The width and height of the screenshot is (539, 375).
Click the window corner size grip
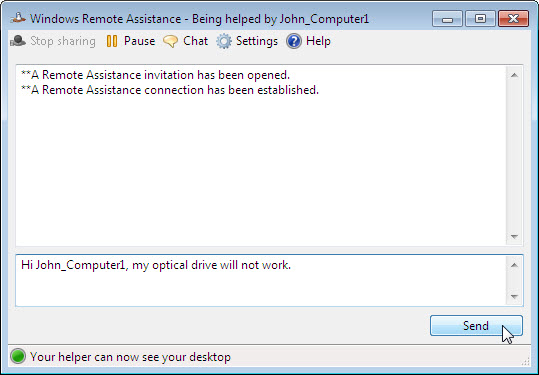point(526,361)
